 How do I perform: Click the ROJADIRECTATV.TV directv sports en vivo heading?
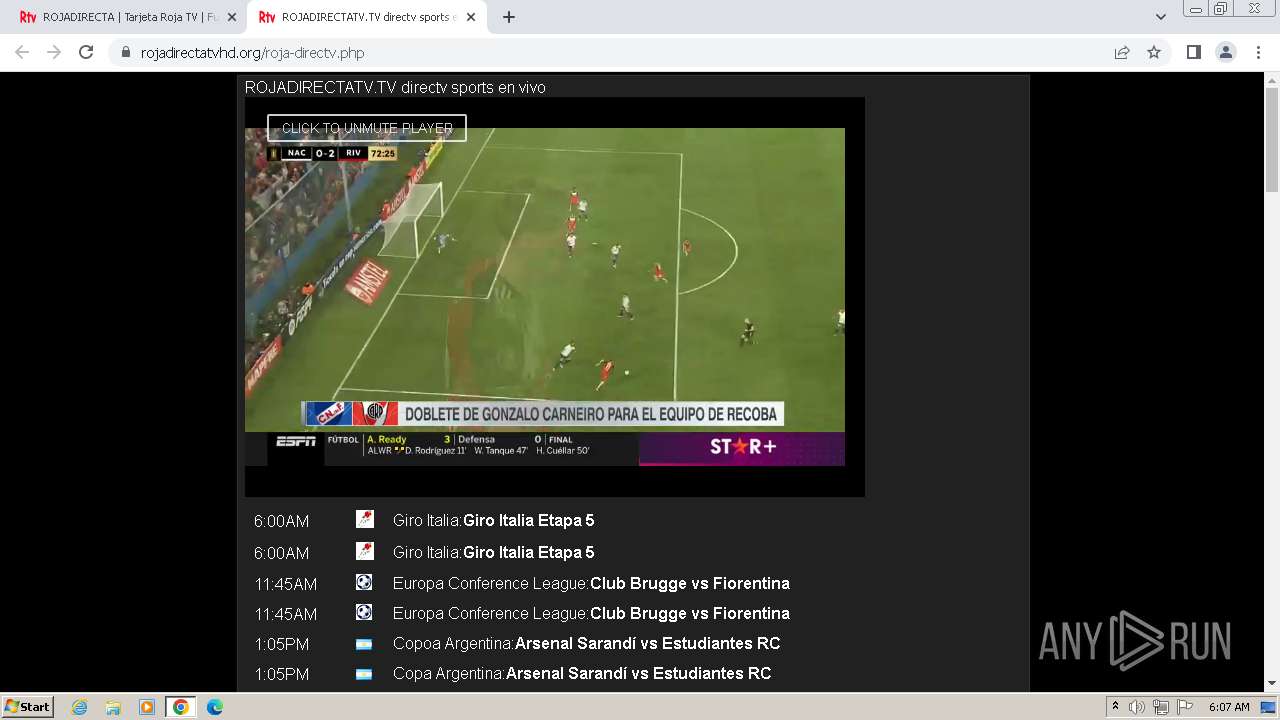tap(395, 88)
